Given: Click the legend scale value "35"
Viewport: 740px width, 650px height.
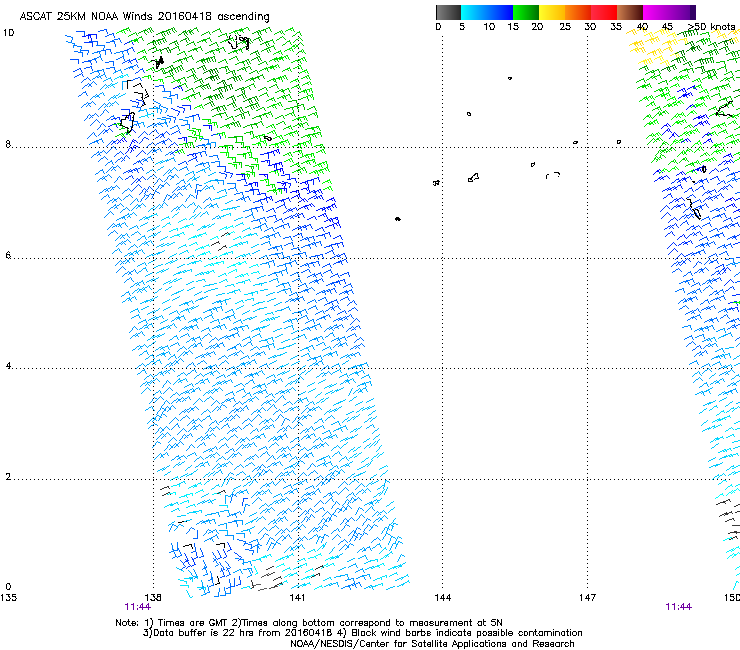Looking at the screenshot, I should 616,27.
